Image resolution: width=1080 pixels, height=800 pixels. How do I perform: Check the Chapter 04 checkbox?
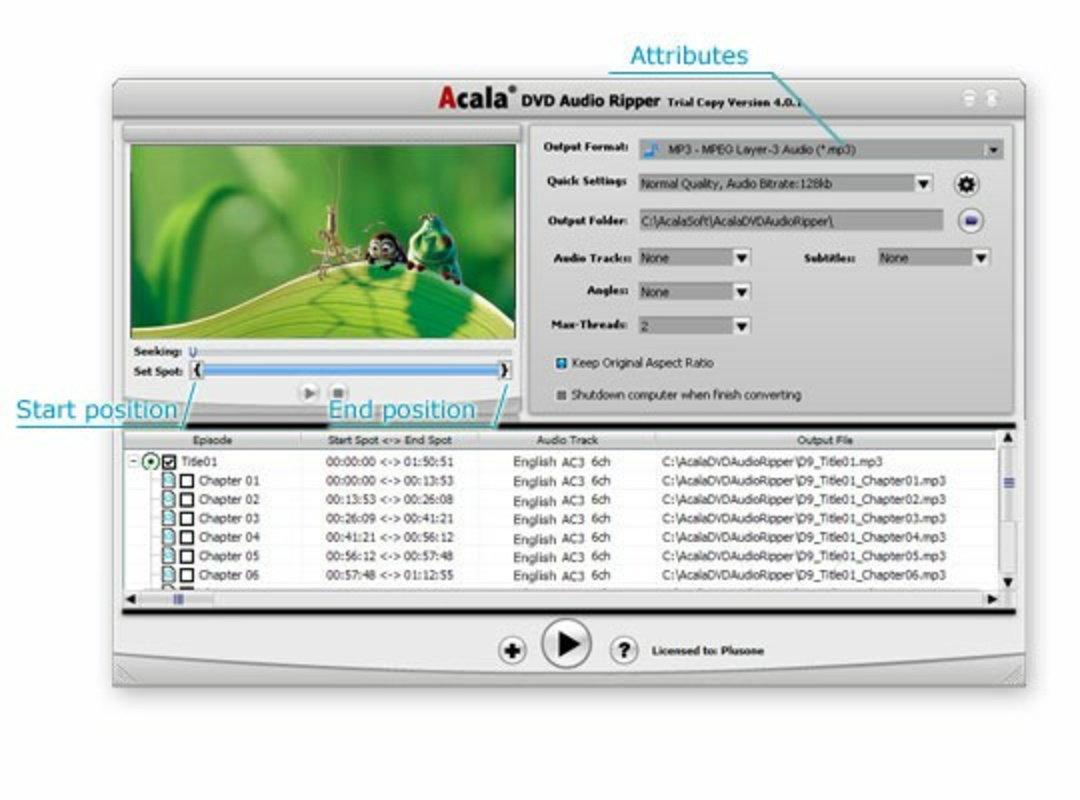pos(187,537)
